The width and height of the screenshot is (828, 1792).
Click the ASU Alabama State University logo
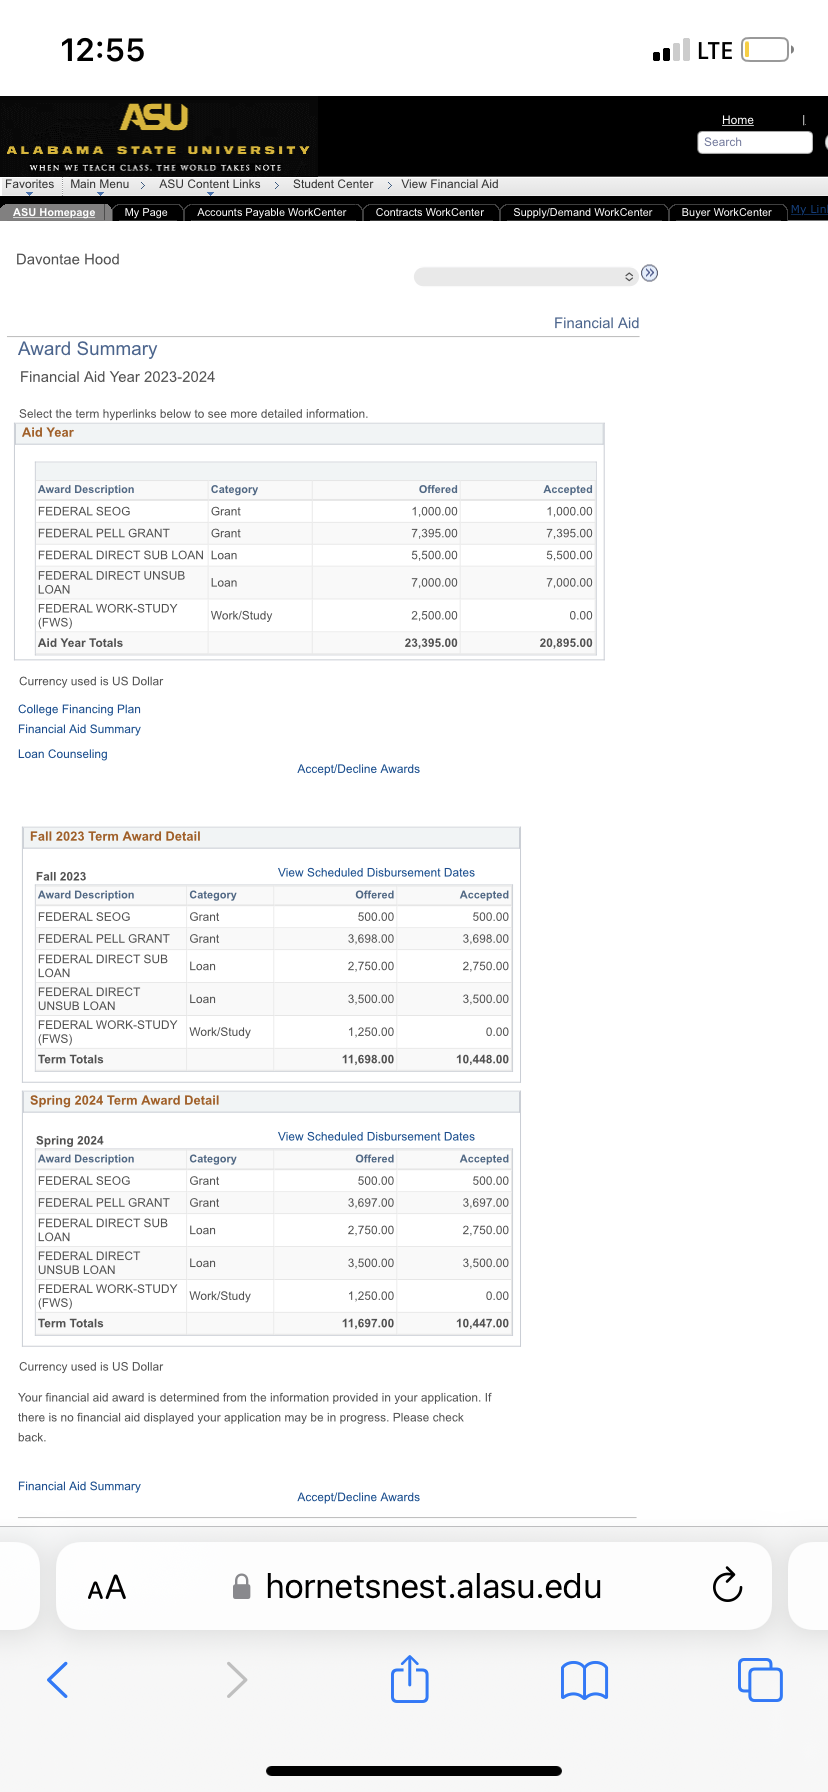point(158,136)
